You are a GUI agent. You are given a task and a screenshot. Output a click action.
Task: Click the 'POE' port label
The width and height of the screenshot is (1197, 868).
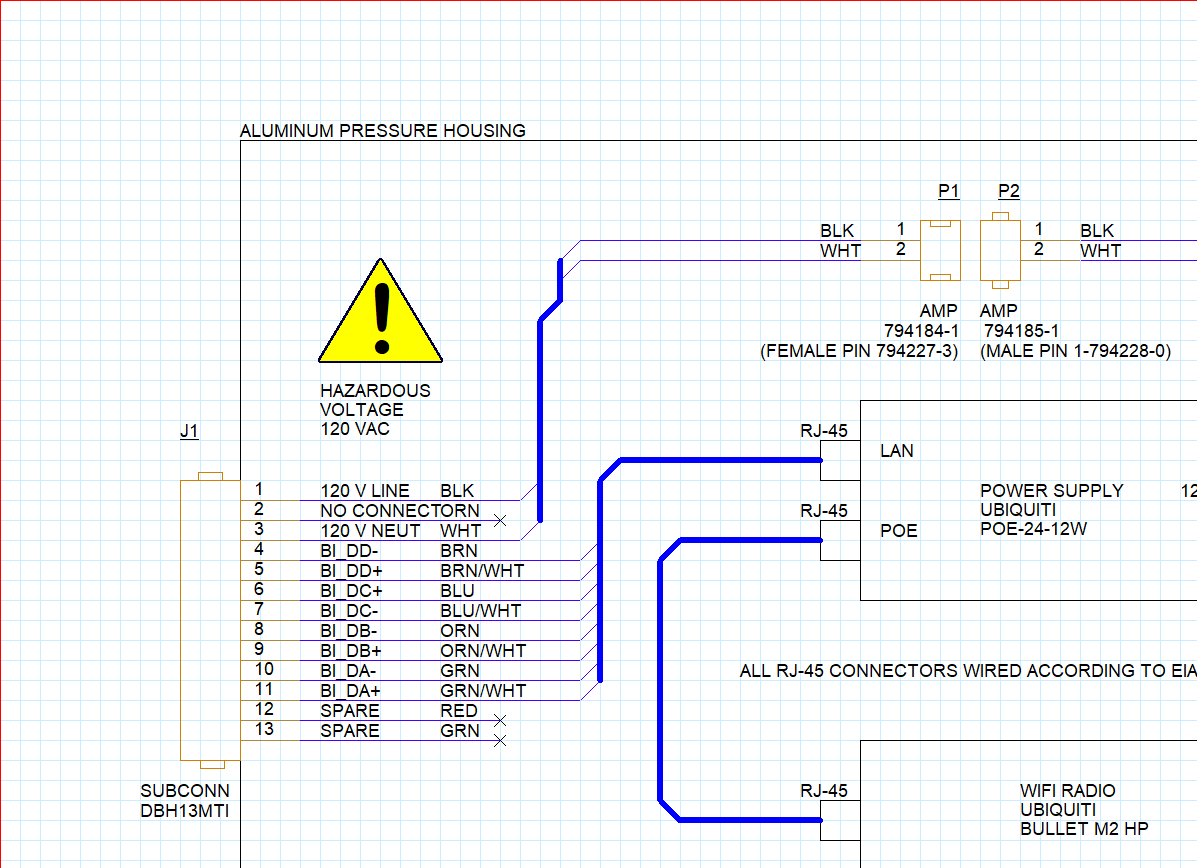[x=899, y=531]
